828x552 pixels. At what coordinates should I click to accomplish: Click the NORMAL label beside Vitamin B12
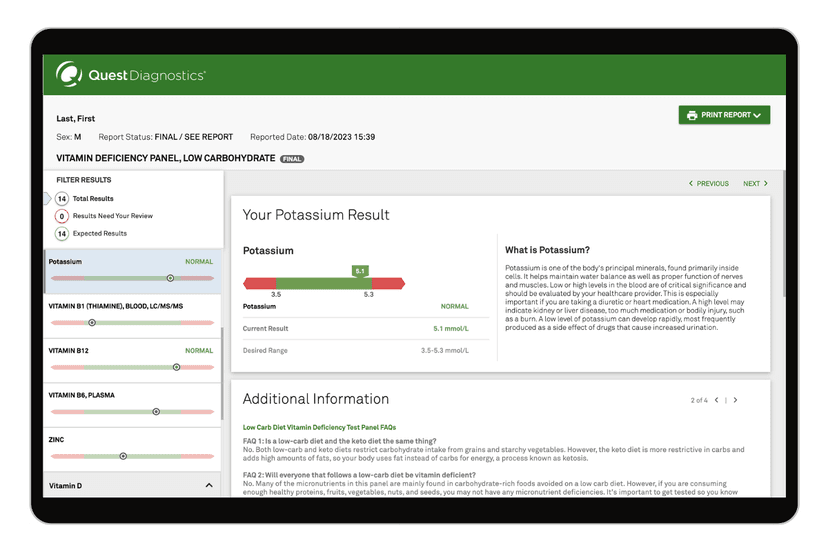(199, 351)
